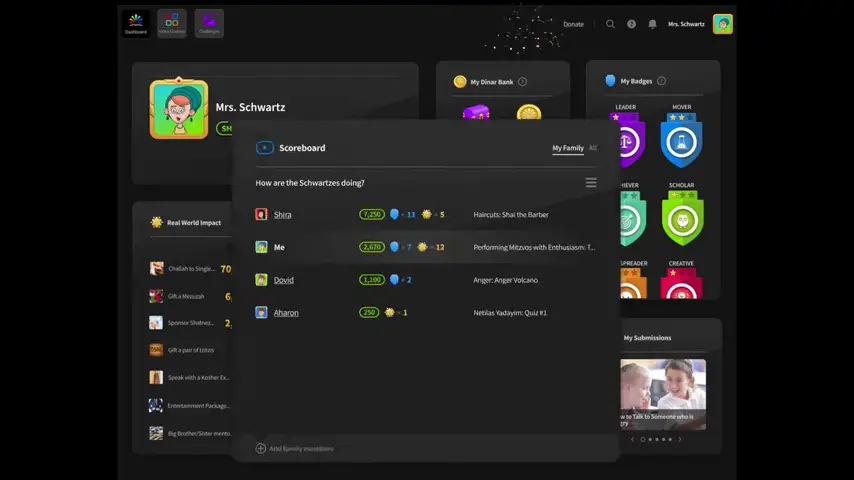The width and height of the screenshot is (854, 480).
Task: Select 'Speak with a Kosher Ex...' item
Action: [190, 378]
